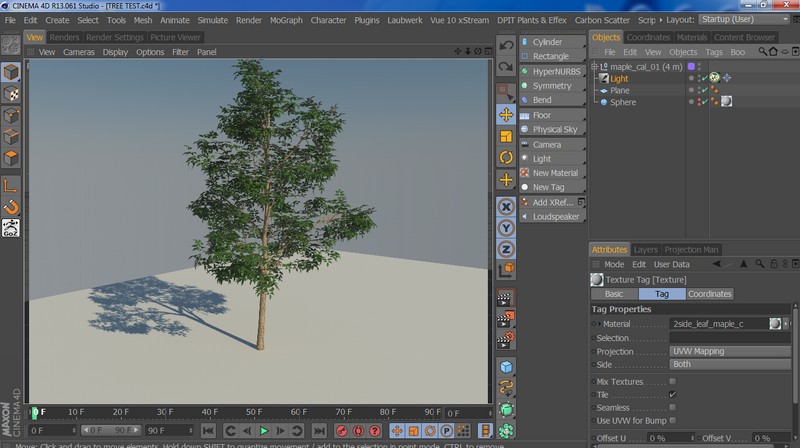Enable the Seamless checkbox
The height and width of the screenshot is (448, 800).
(672, 407)
